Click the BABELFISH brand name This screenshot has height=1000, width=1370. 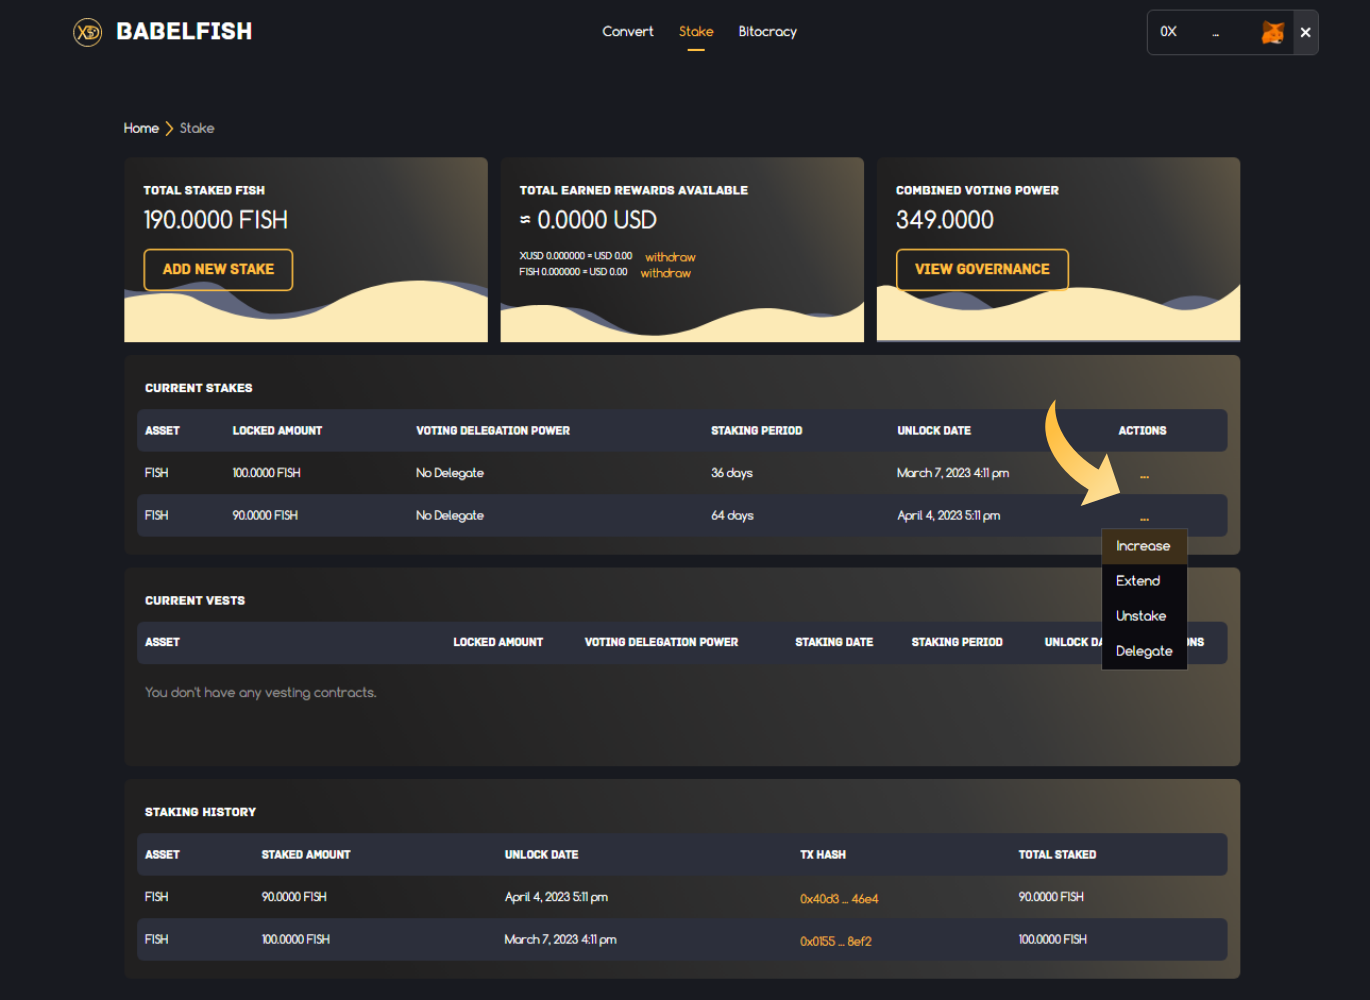coord(184,32)
